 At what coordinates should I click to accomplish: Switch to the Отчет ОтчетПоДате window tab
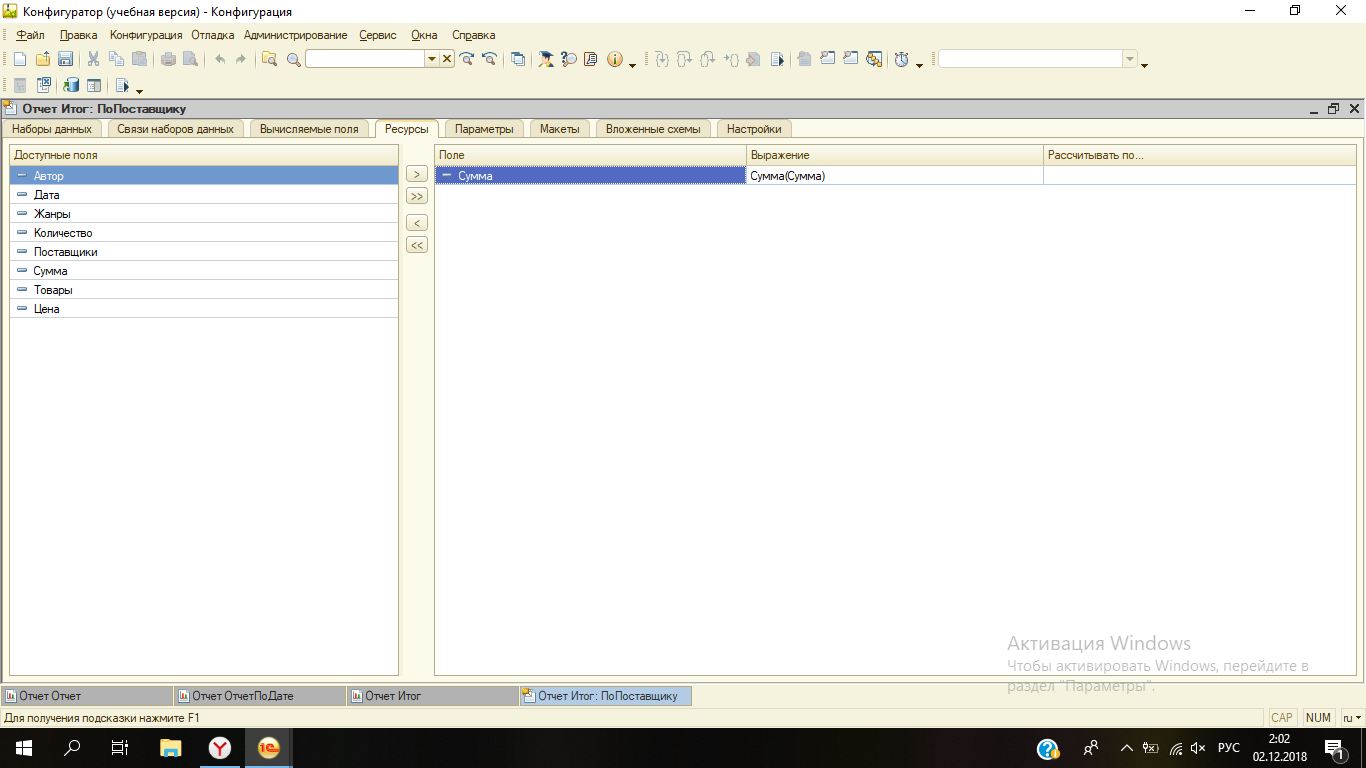pyautogui.click(x=260, y=696)
